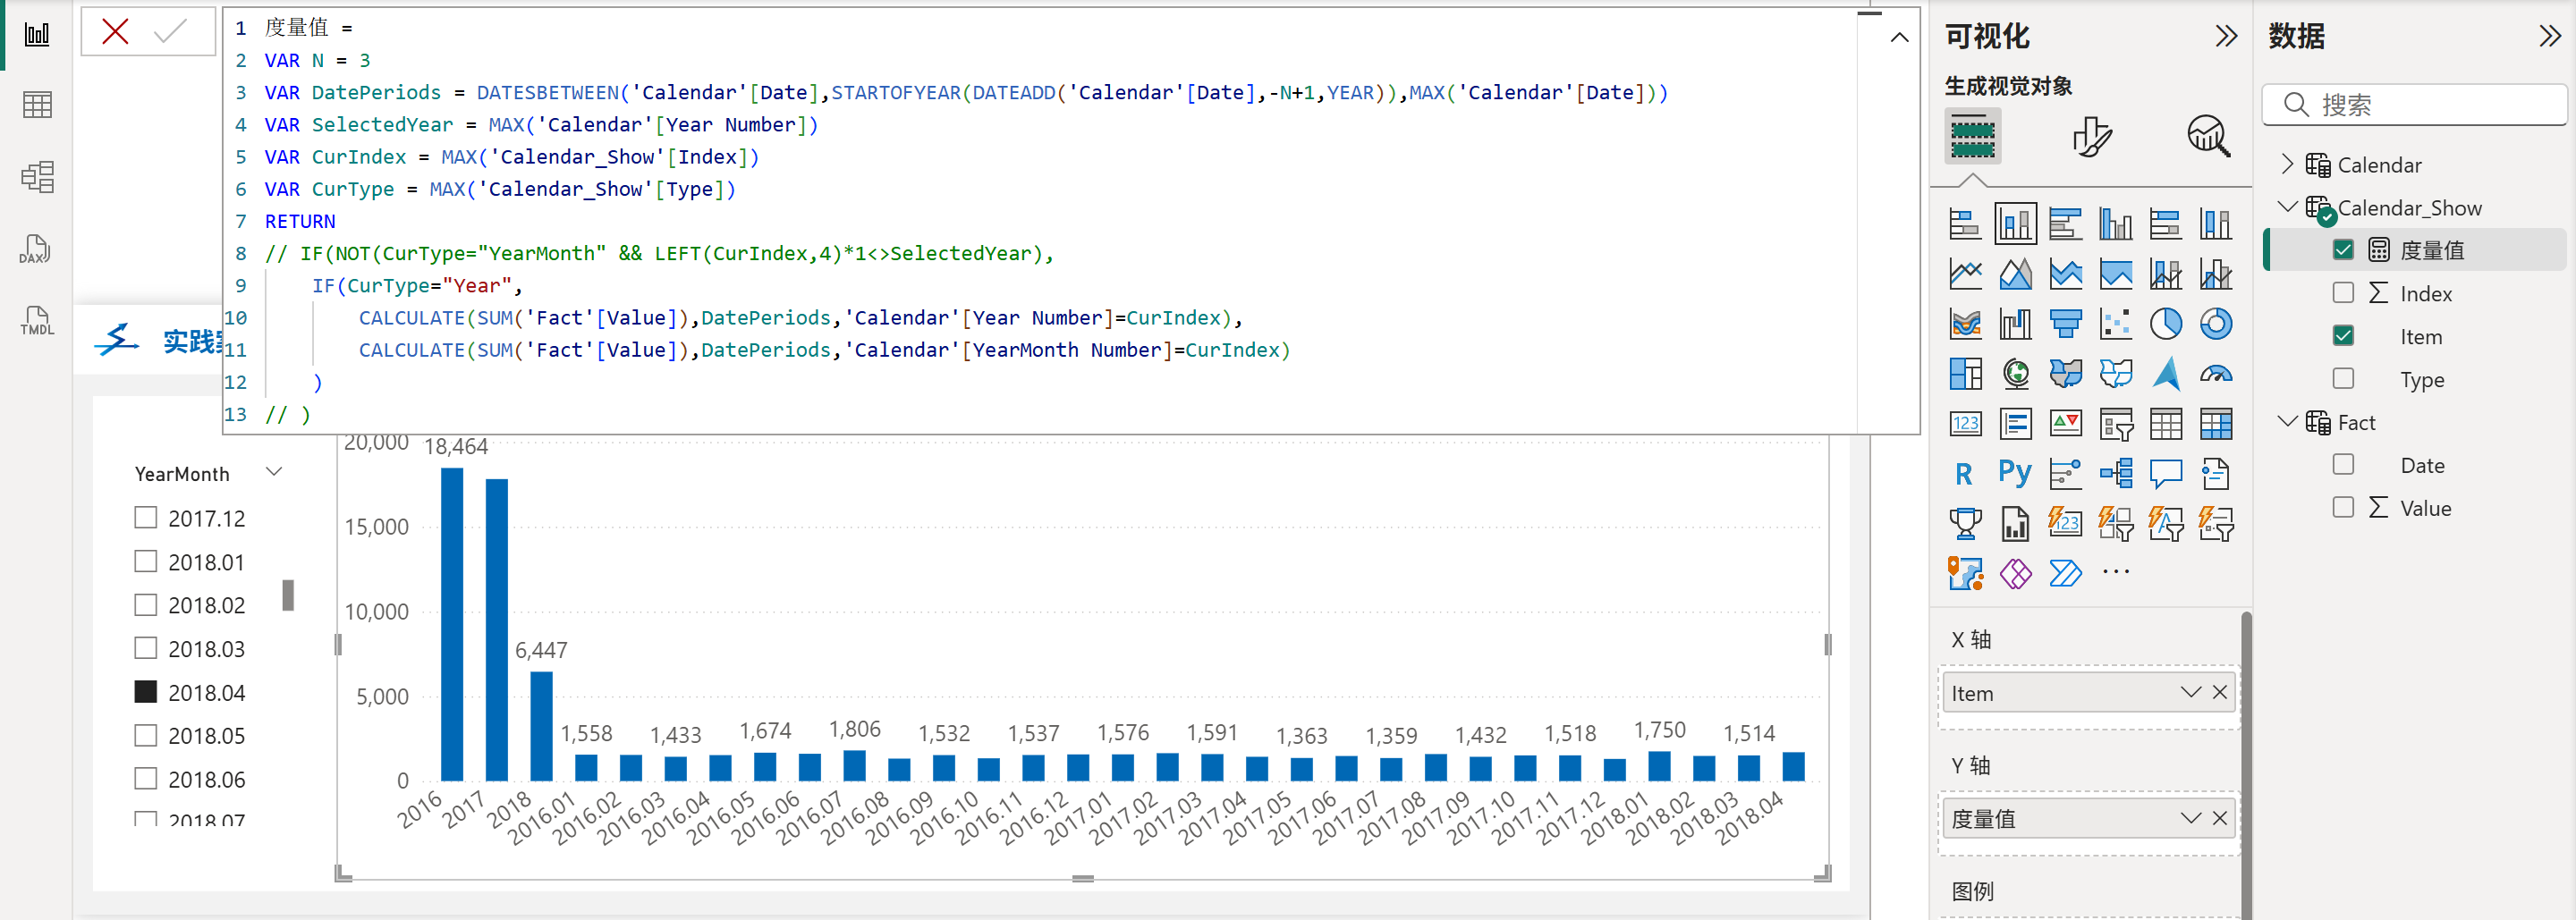Image resolution: width=2576 pixels, height=920 pixels.
Task: Switch to the Analytics tab
Action: coord(2208,136)
